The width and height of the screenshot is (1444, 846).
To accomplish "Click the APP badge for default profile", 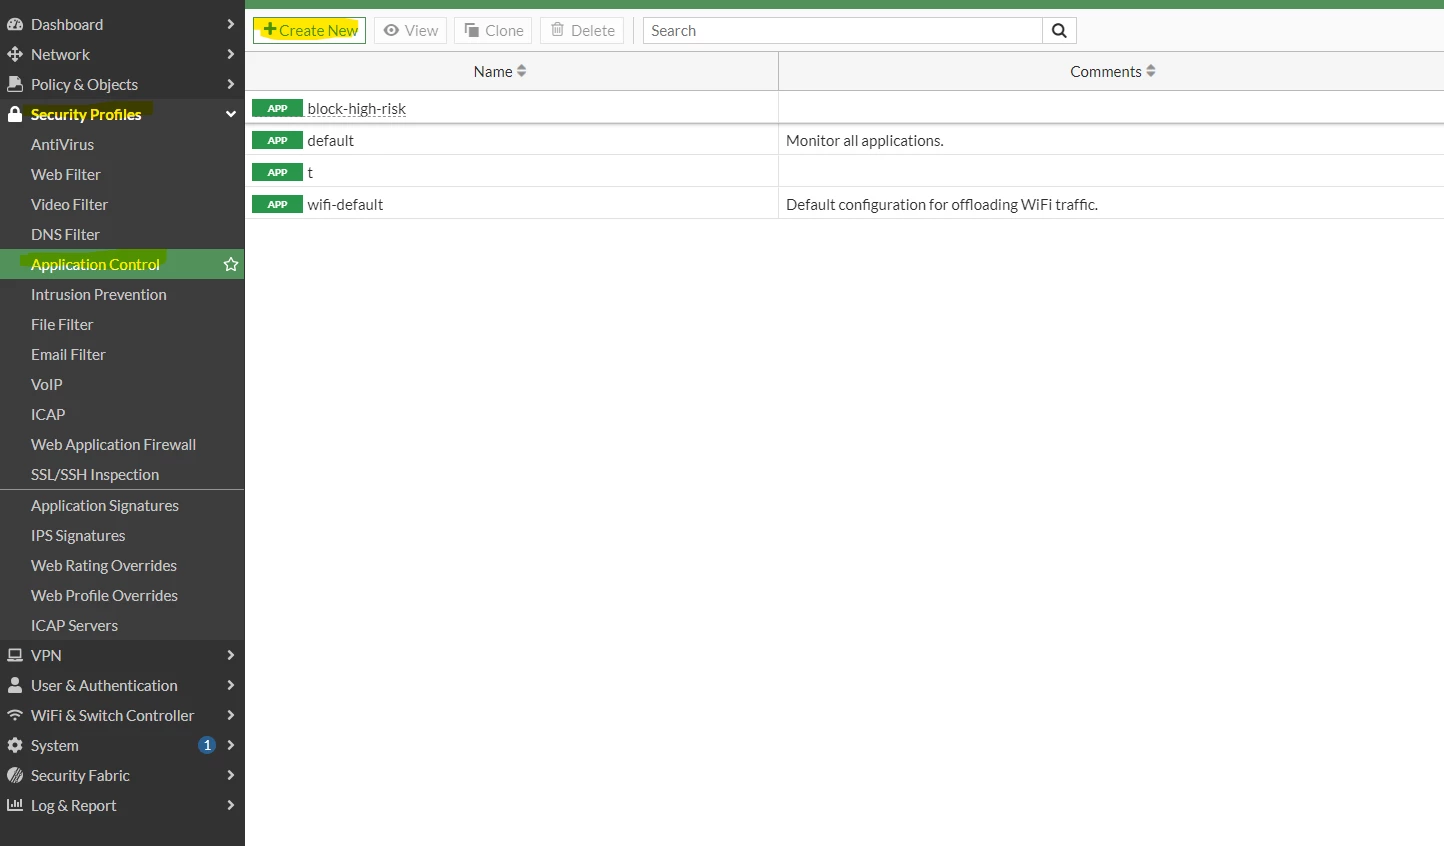I will (x=277, y=140).
